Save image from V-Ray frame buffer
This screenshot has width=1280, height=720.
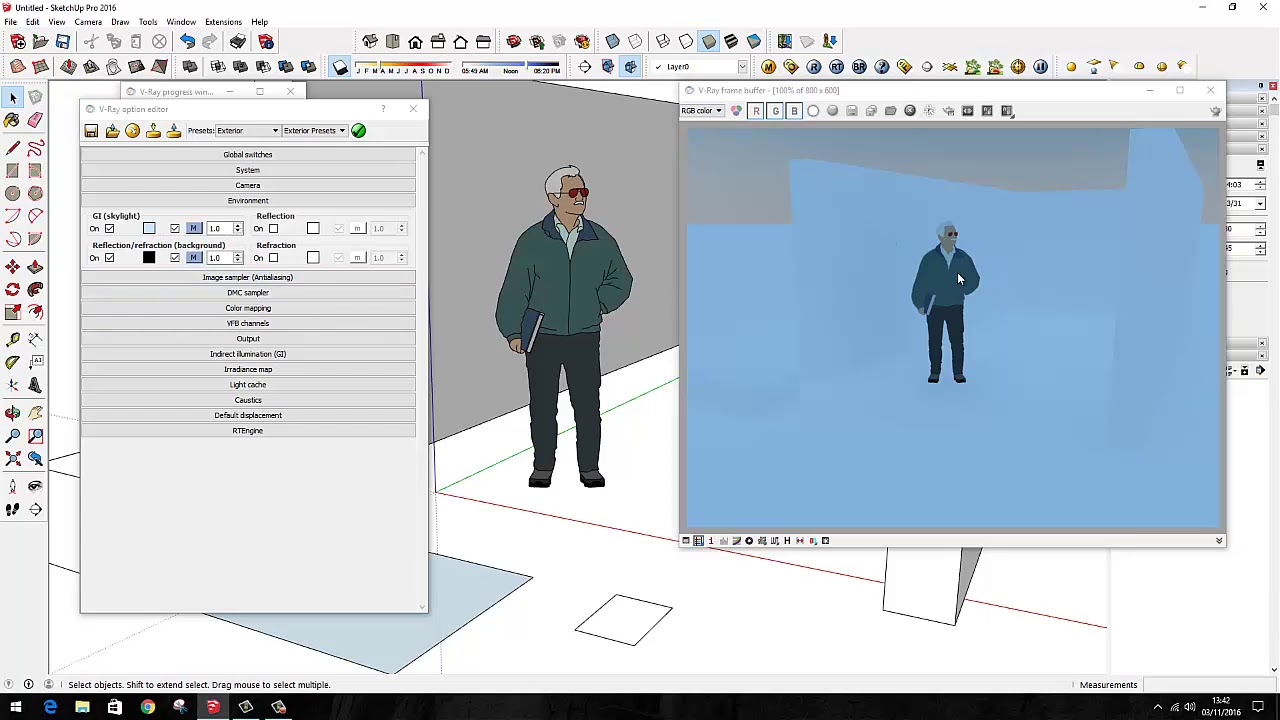tap(852, 111)
